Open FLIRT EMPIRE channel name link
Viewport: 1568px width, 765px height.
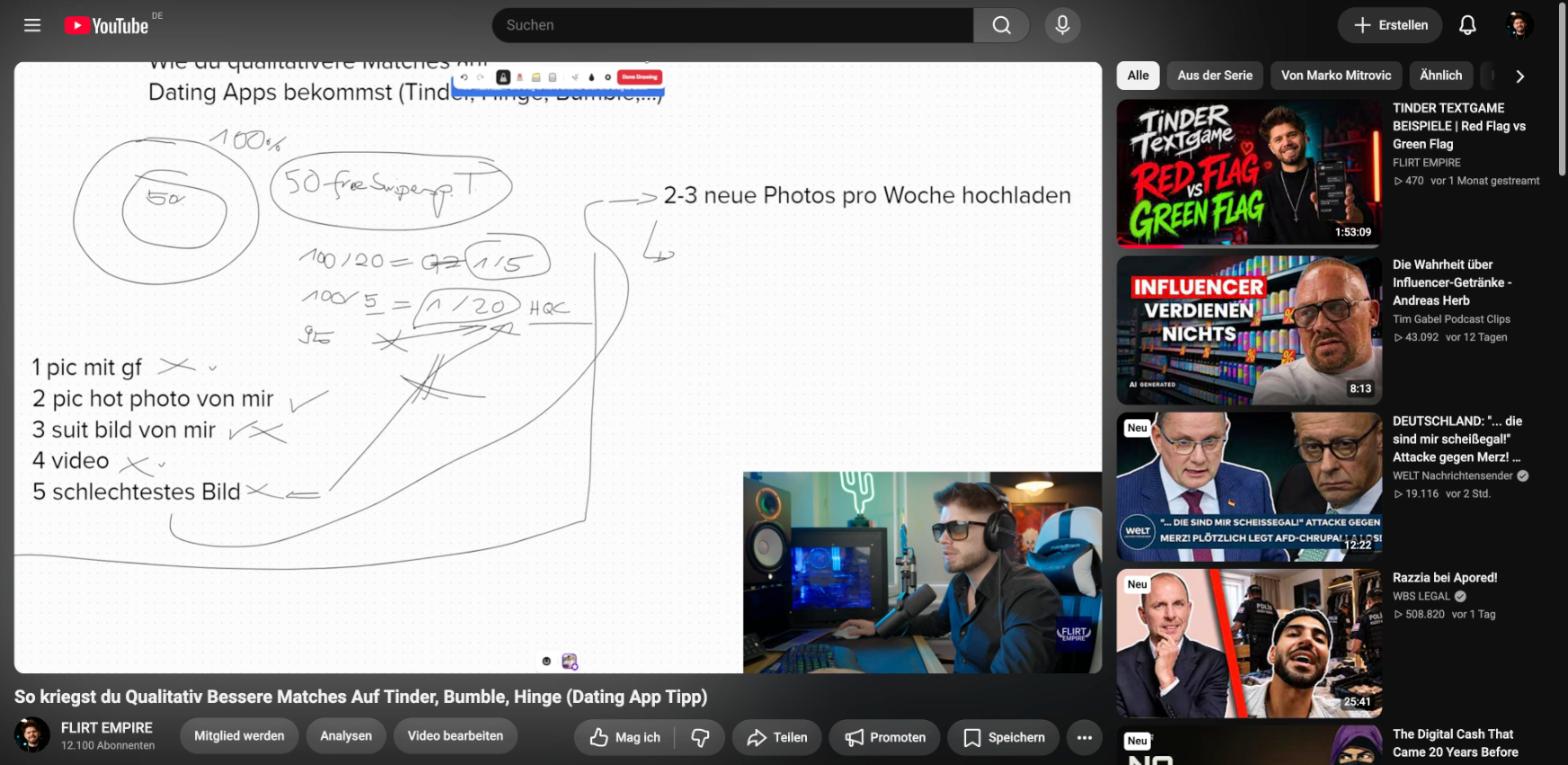click(107, 727)
